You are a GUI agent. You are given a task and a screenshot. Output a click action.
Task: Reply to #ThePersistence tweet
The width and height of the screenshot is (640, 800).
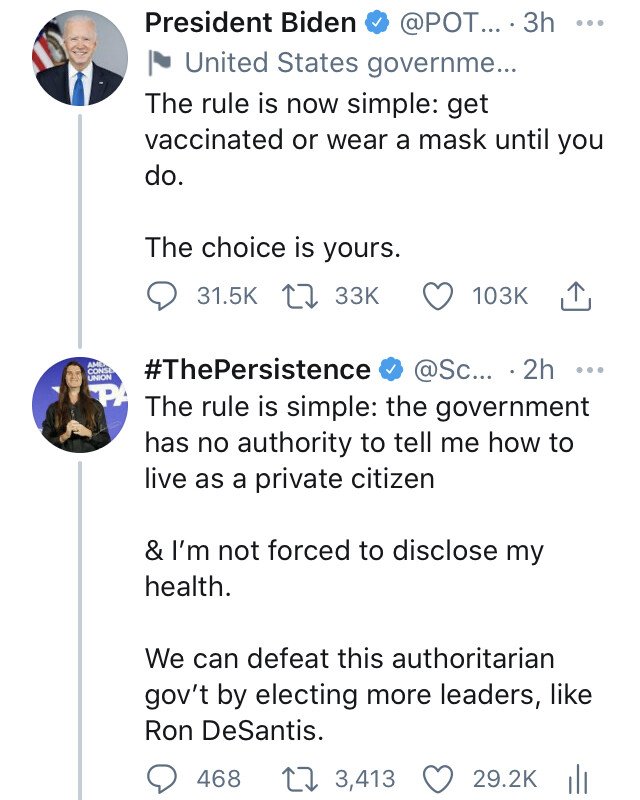coord(161,778)
